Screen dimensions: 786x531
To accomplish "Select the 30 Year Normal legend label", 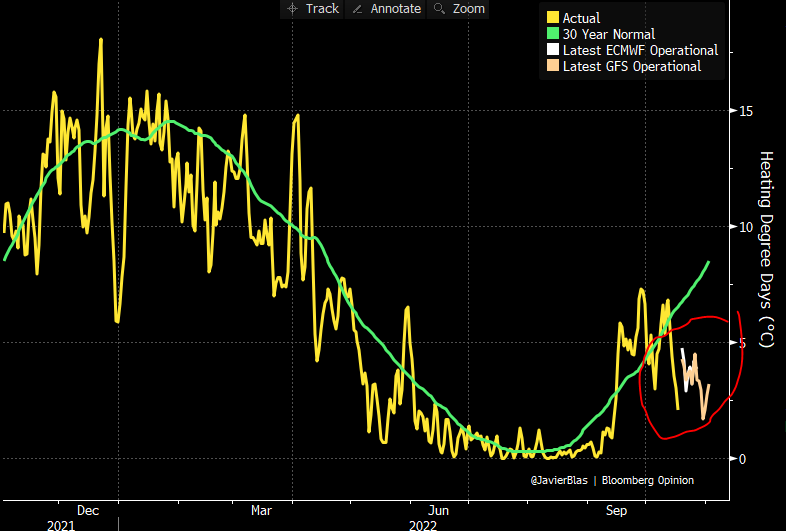I will [x=609, y=34].
